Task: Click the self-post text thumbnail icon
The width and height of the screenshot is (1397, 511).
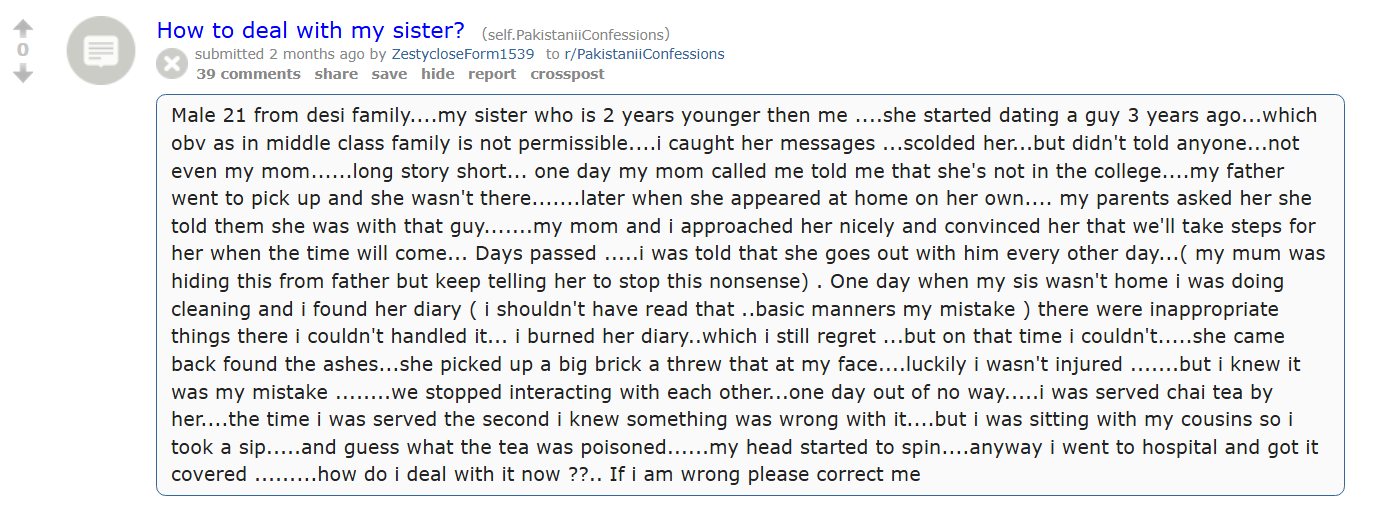Action: pyautogui.click(x=101, y=51)
